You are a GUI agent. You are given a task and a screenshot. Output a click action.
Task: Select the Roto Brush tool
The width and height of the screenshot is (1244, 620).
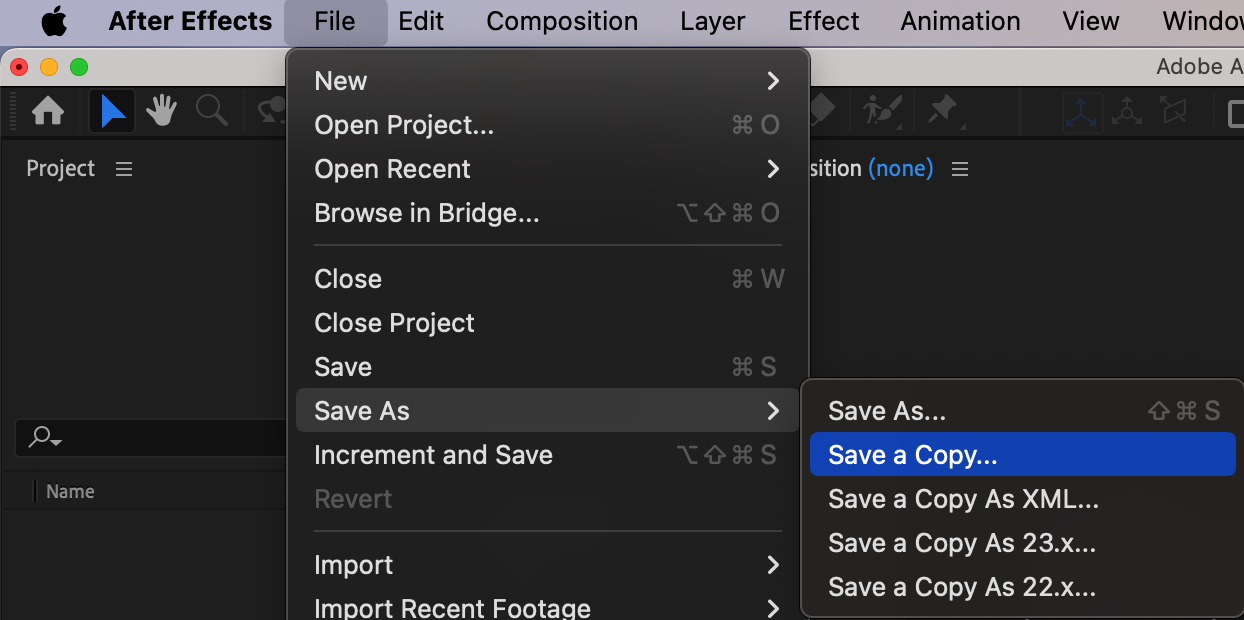coord(882,111)
